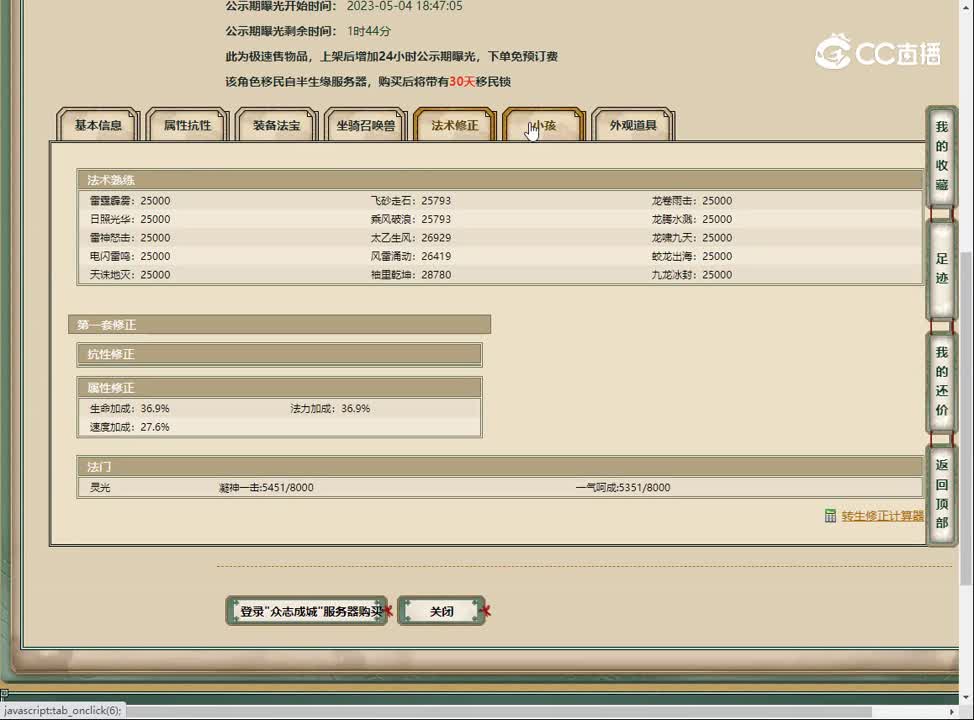Click 龙卷雨击: 25000 entry
Screen dimensions: 974x720
coord(691,201)
